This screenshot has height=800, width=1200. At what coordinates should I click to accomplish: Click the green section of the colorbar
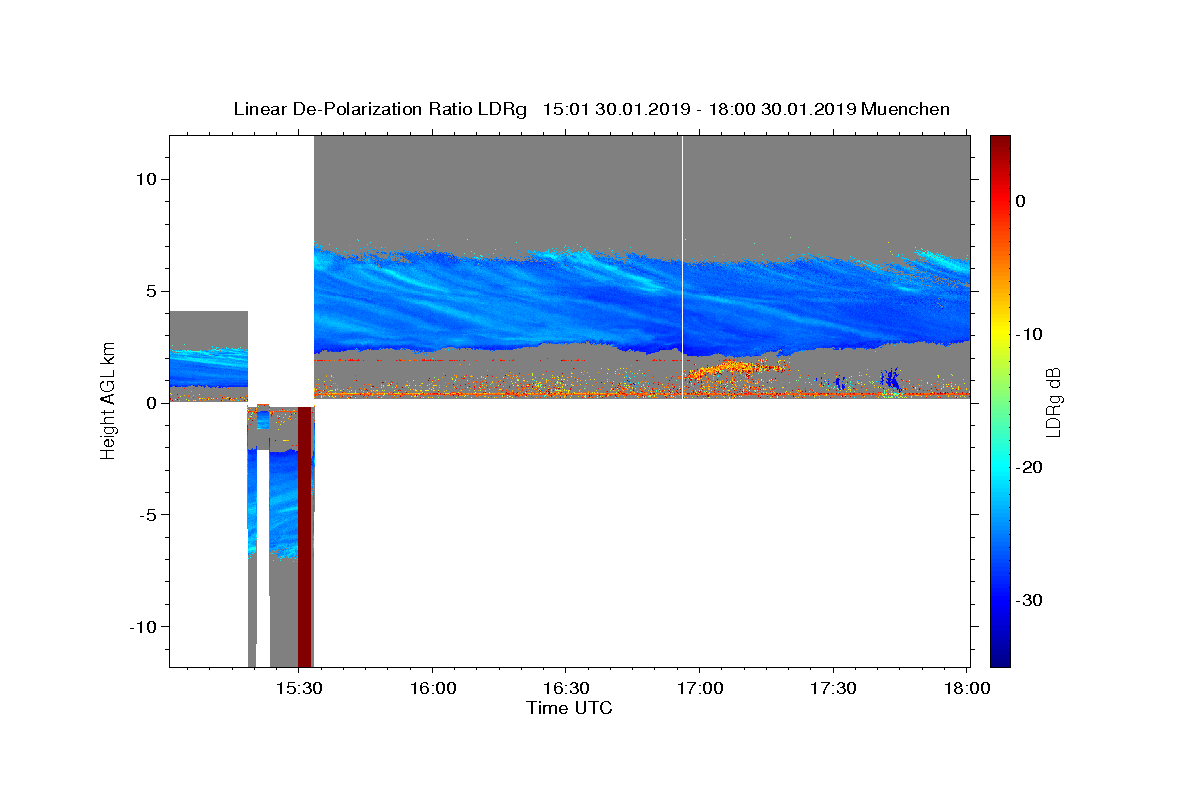pos(1000,400)
